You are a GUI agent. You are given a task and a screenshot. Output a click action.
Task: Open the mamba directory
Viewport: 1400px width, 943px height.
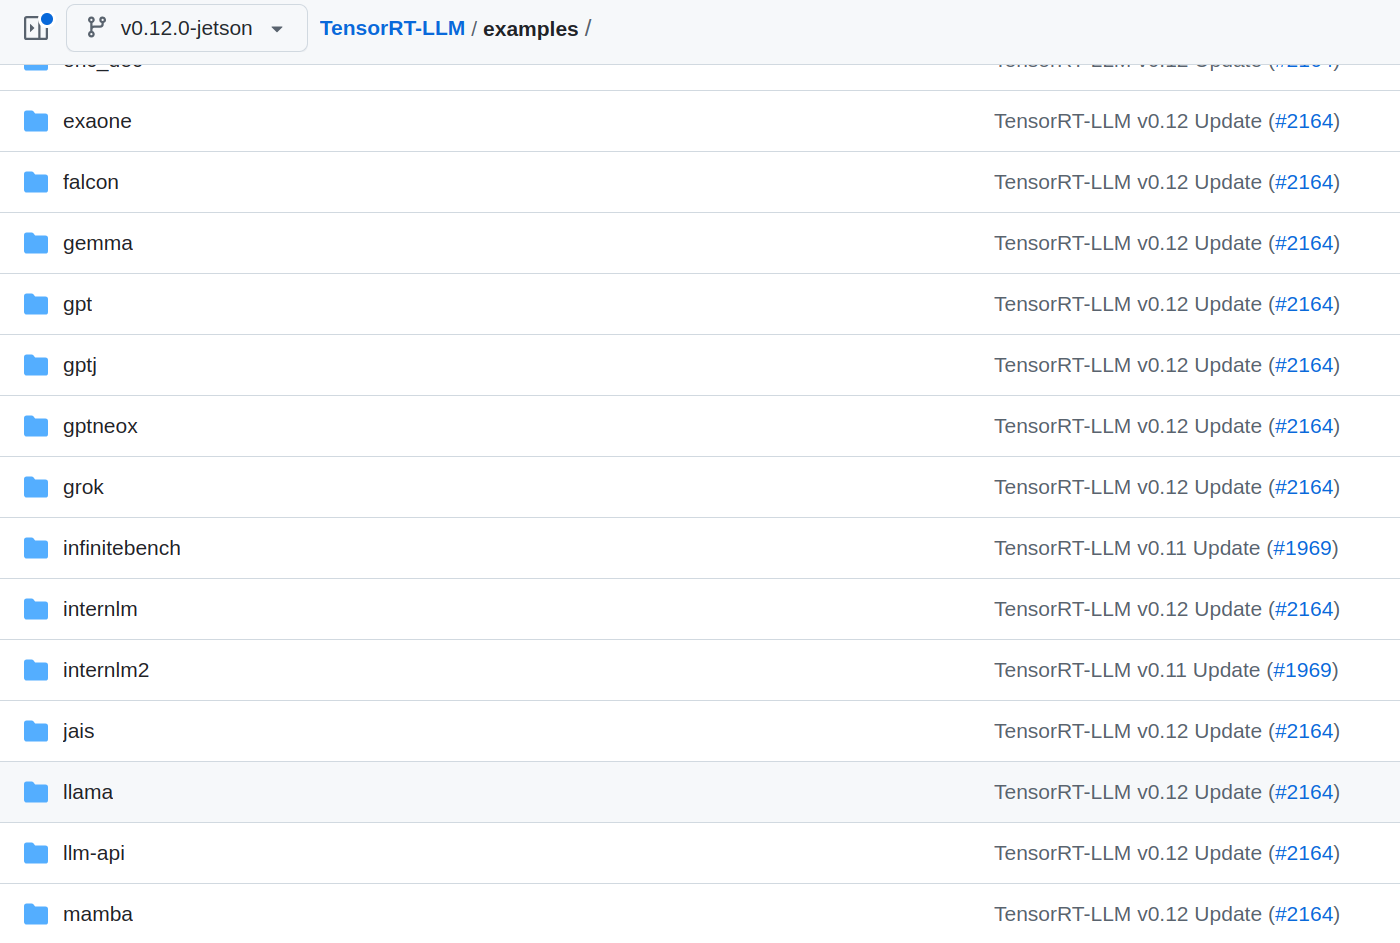[98, 914]
